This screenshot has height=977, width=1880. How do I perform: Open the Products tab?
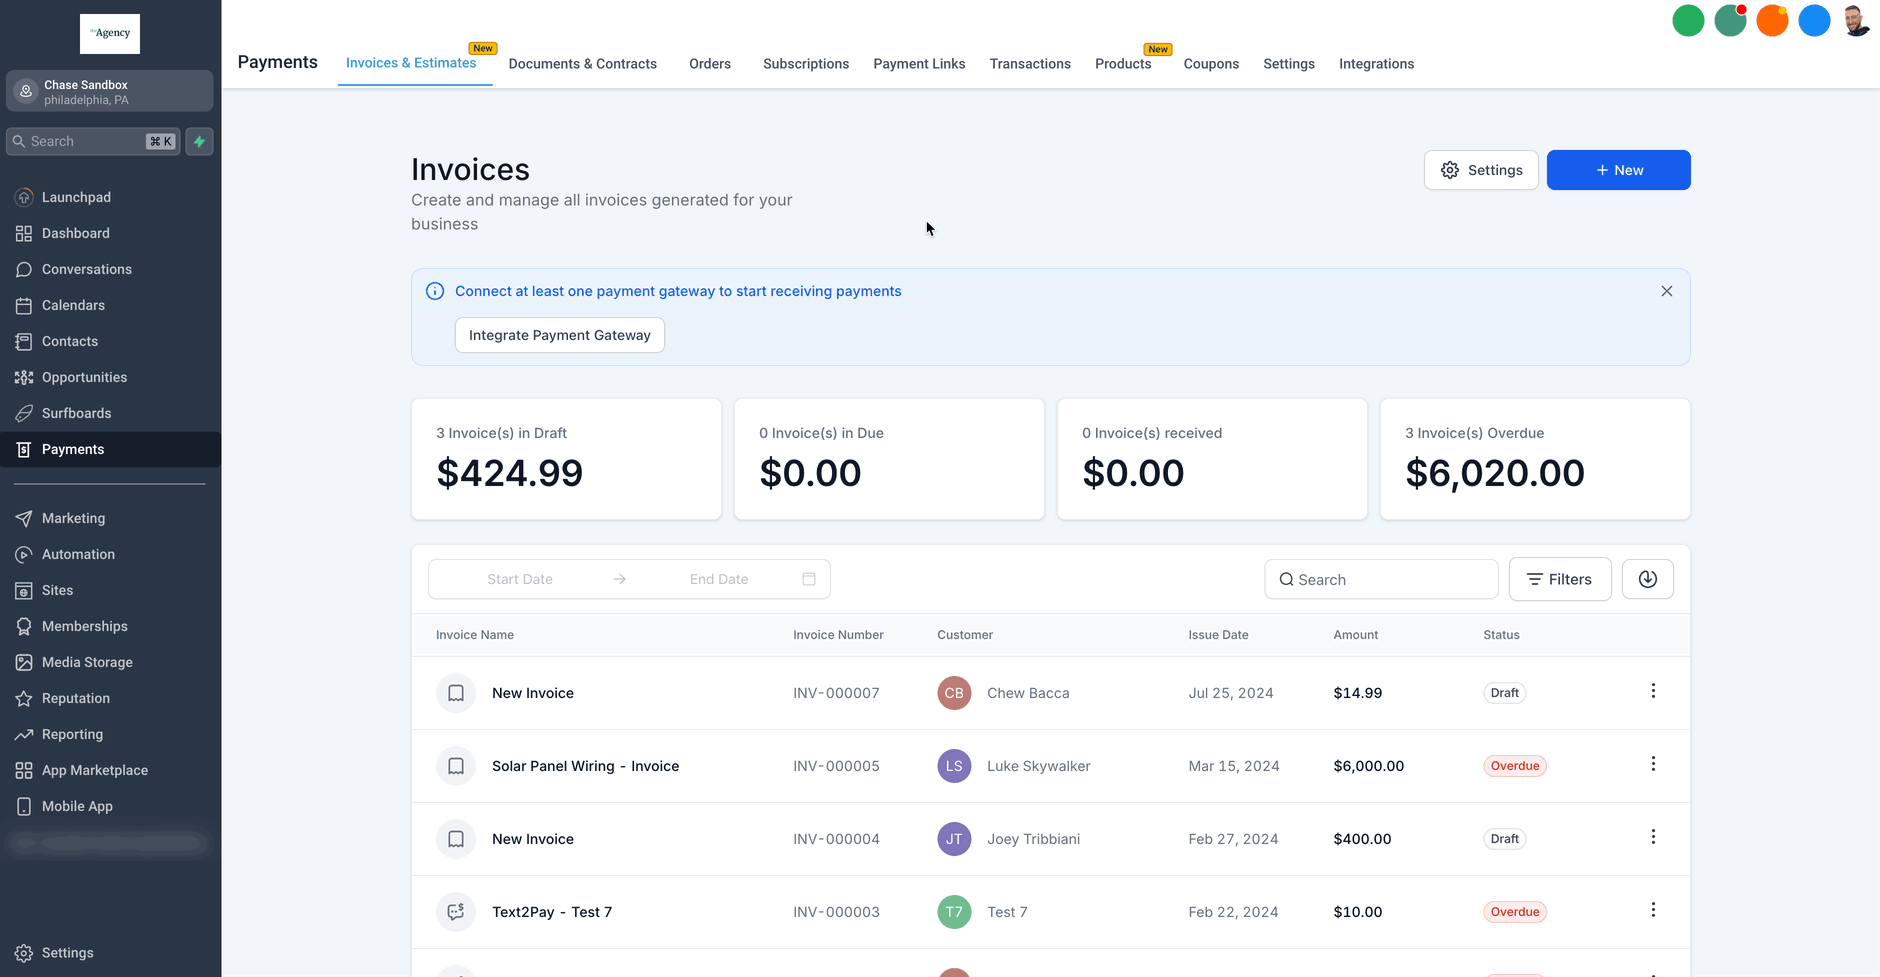tap(1123, 64)
